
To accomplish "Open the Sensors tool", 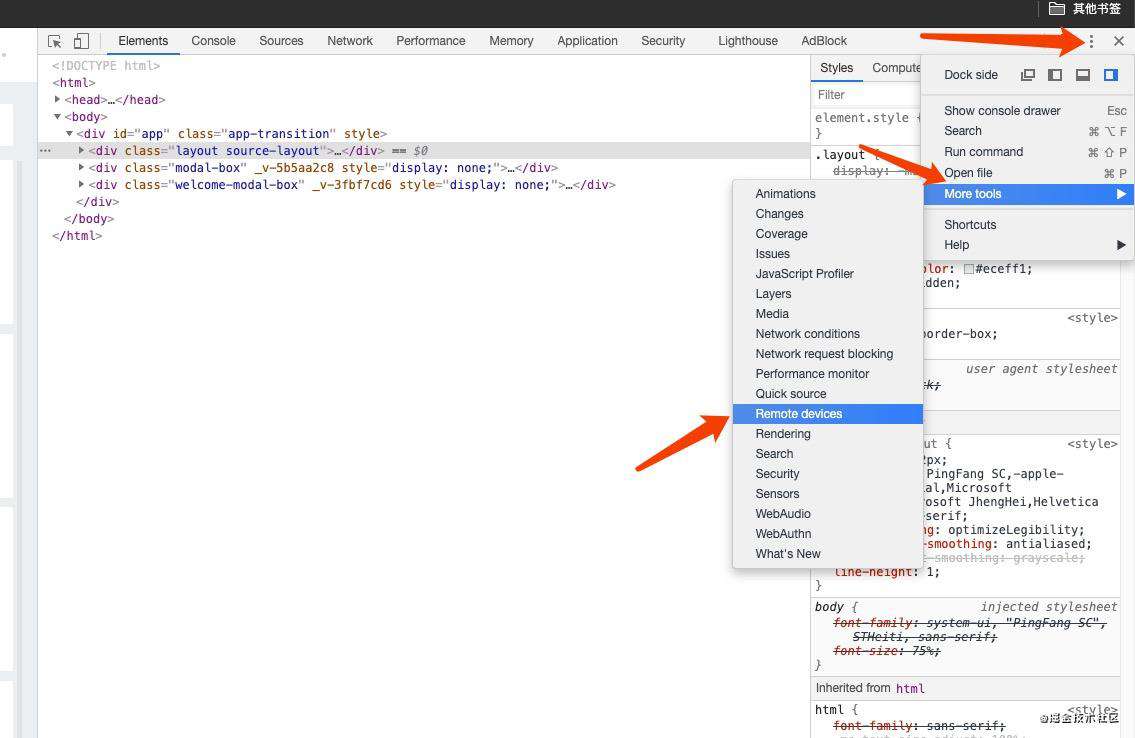I will point(828,494).
